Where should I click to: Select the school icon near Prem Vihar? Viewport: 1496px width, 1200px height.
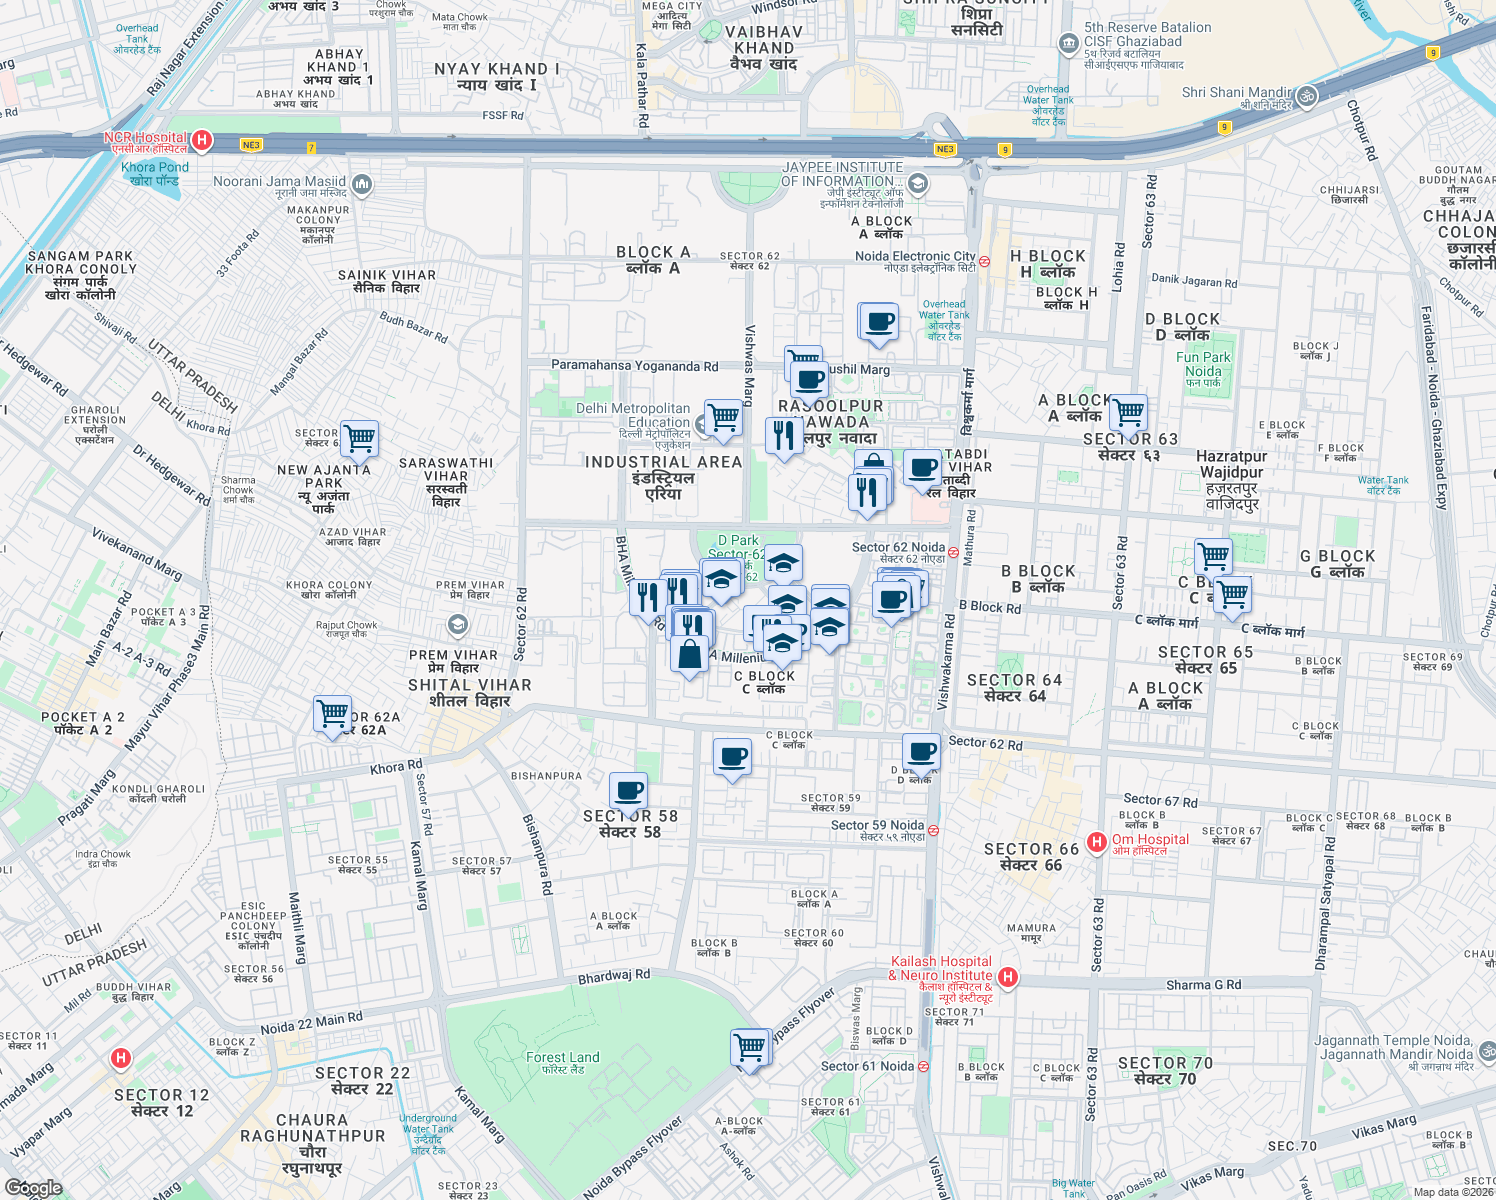click(x=457, y=623)
